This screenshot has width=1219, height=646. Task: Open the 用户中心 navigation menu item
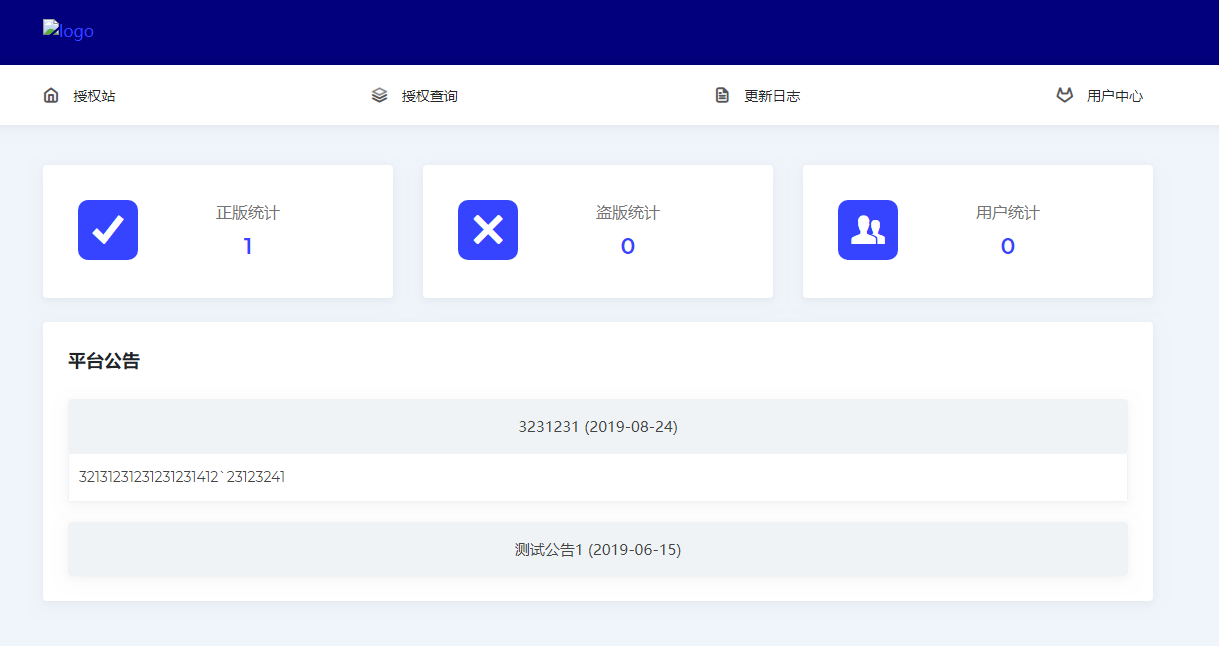[1114, 95]
